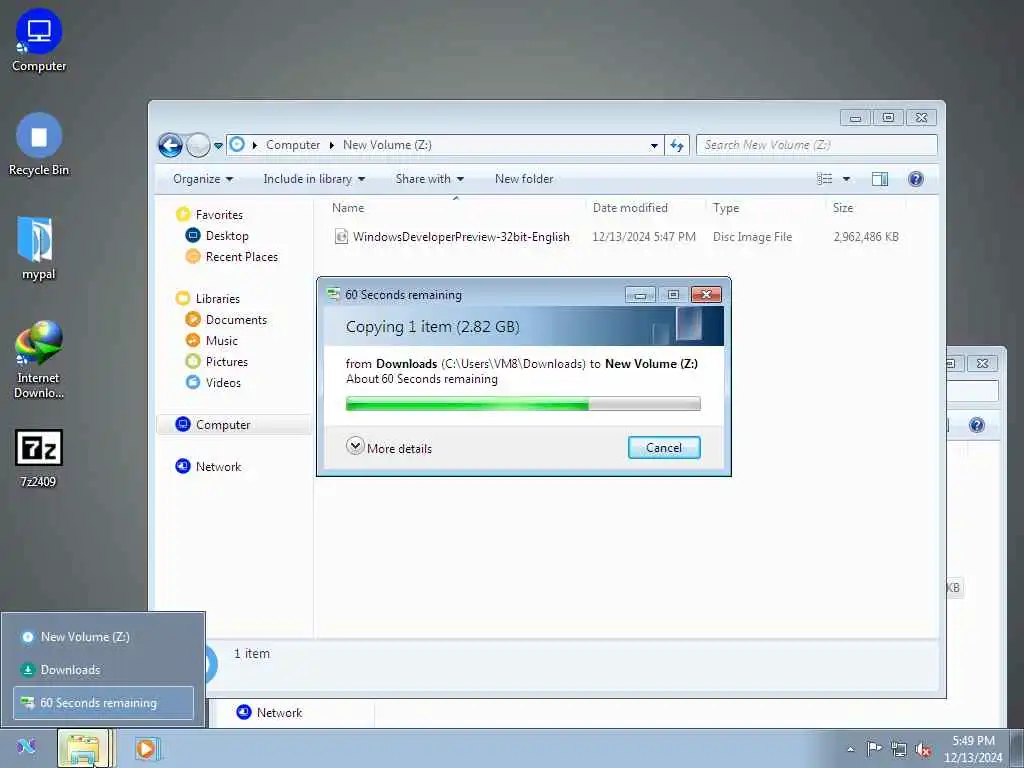The image size is (1024, 768).
Task: Select the Internet Download Manager desktop icon
Action: tap(39, 360)
